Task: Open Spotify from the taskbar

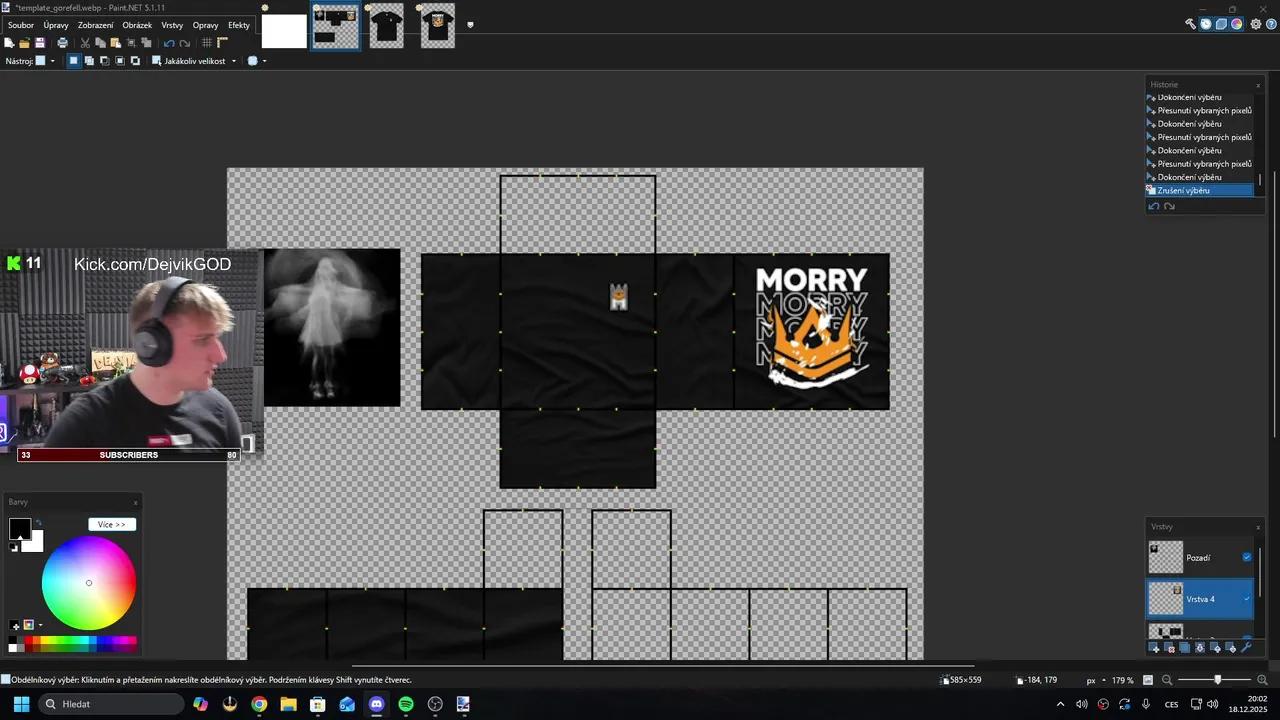Action: point(406,704)
